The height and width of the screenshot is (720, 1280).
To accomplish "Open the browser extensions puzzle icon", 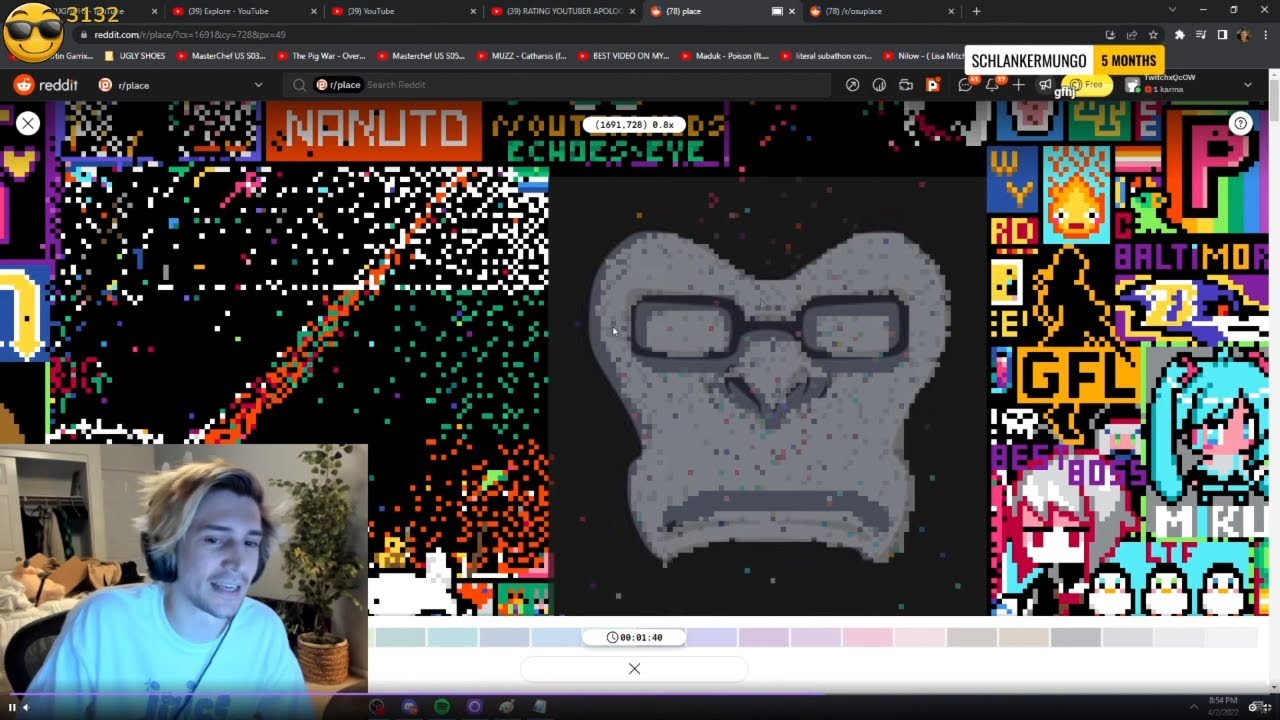I will click(1180, 34).
